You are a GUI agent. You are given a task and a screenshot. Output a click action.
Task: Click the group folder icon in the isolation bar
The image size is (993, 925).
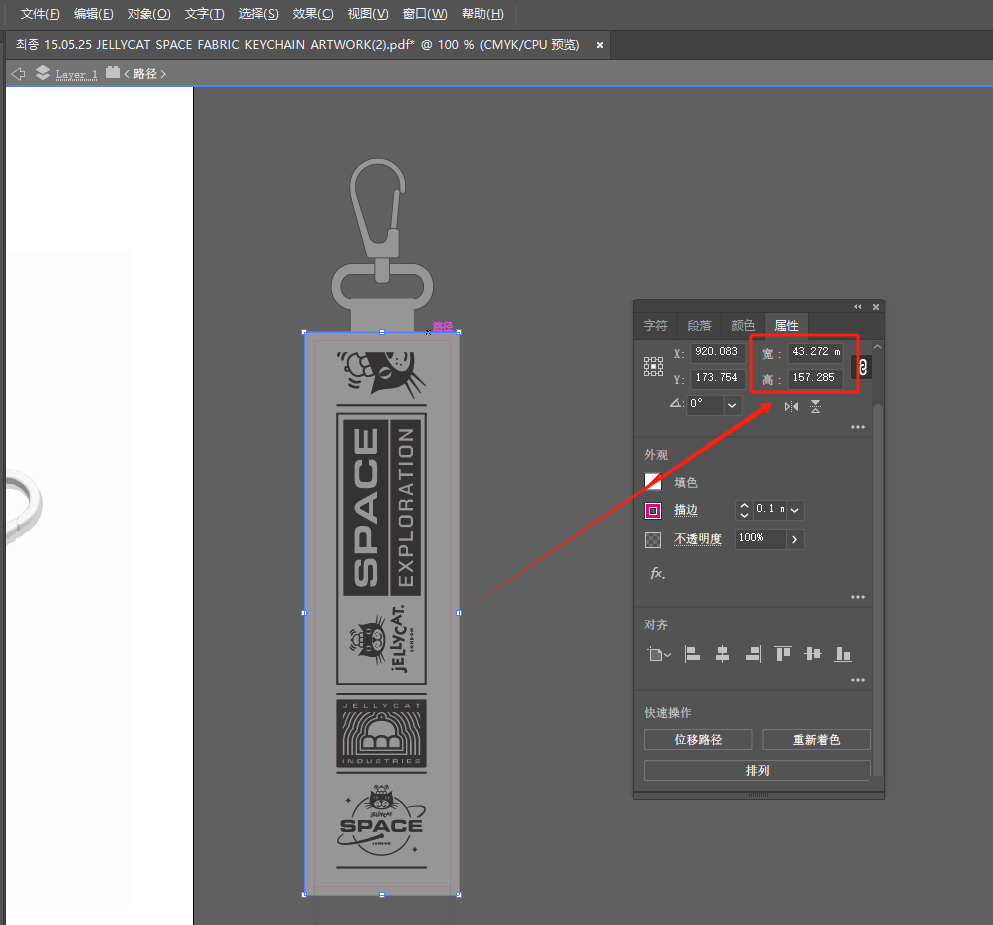(113, 72)
